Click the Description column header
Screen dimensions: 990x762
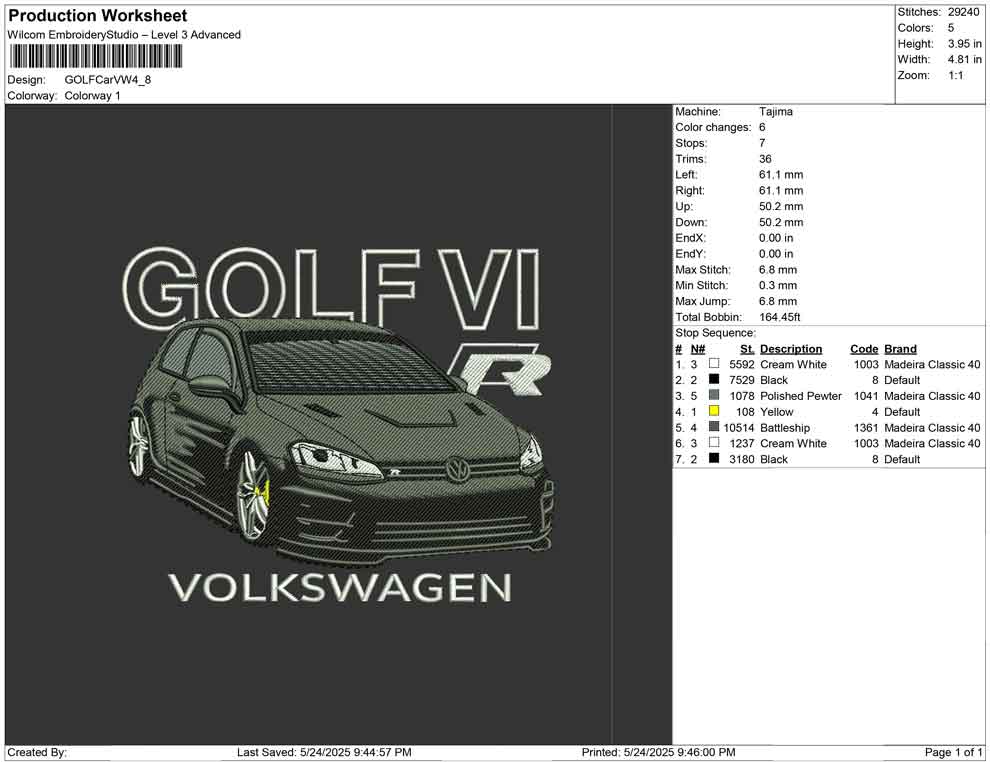[790, 349]
